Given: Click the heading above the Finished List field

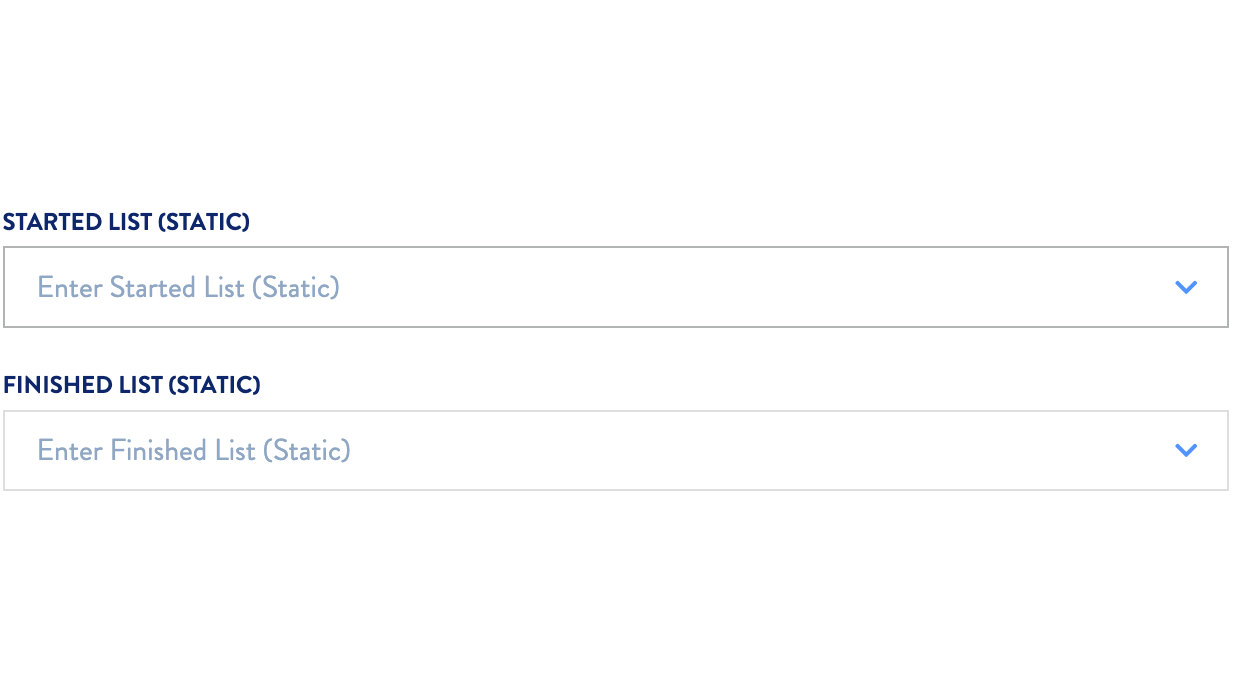Looking at the screenshot, I should coord(132,385).
